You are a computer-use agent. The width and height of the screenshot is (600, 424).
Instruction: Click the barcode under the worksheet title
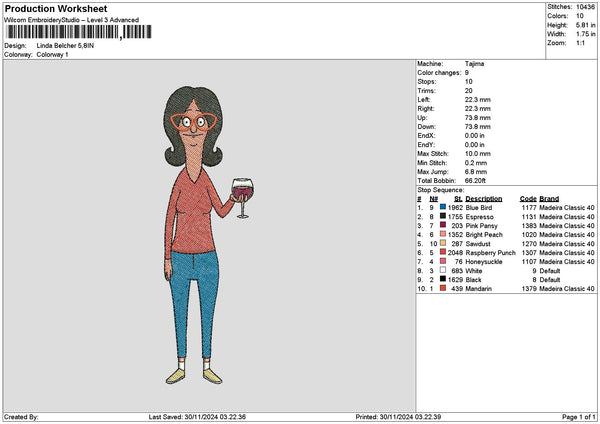click(79, 32)
